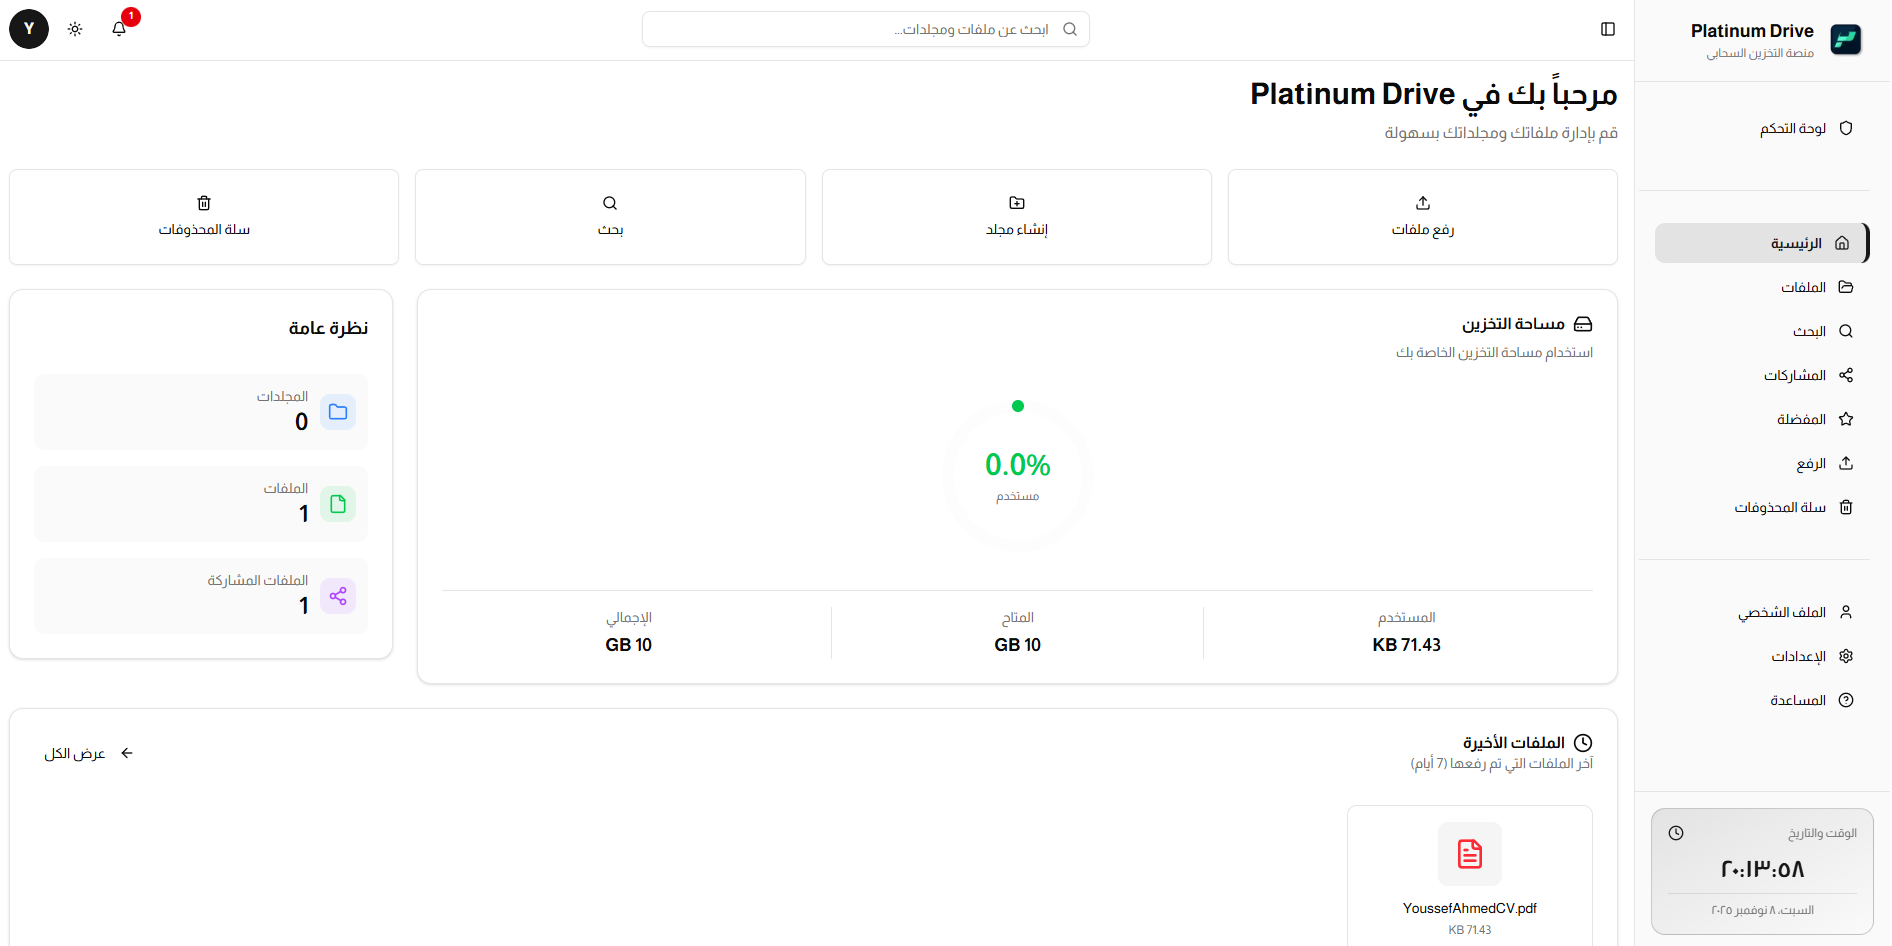The image size is (1892, 946).
Task: Click the available GB 10 value under المتاح
Action: pyautogui.click(x=1018, y=645)
